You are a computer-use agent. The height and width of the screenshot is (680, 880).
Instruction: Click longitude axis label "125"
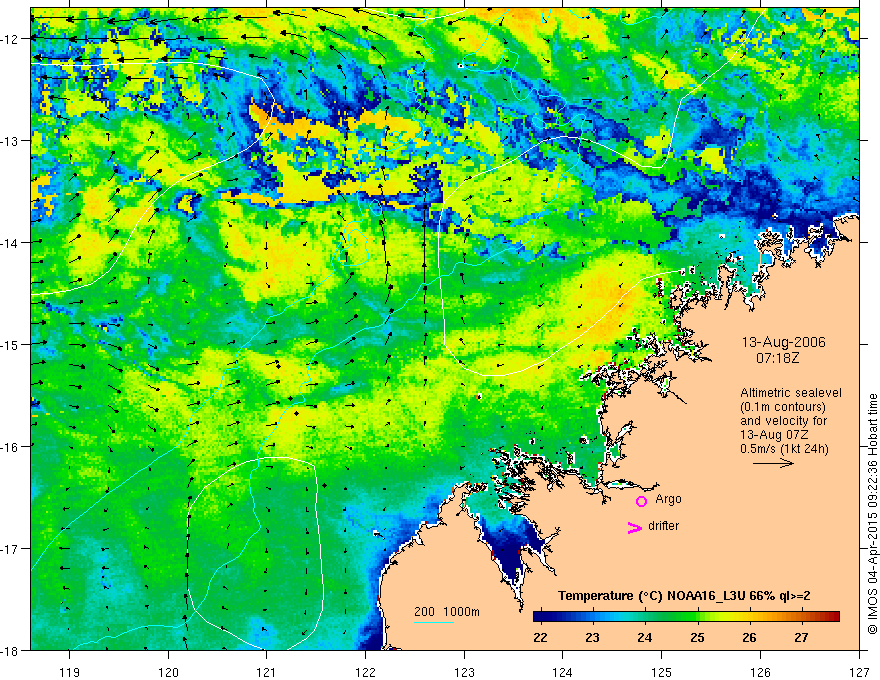(x=662, y=672)
